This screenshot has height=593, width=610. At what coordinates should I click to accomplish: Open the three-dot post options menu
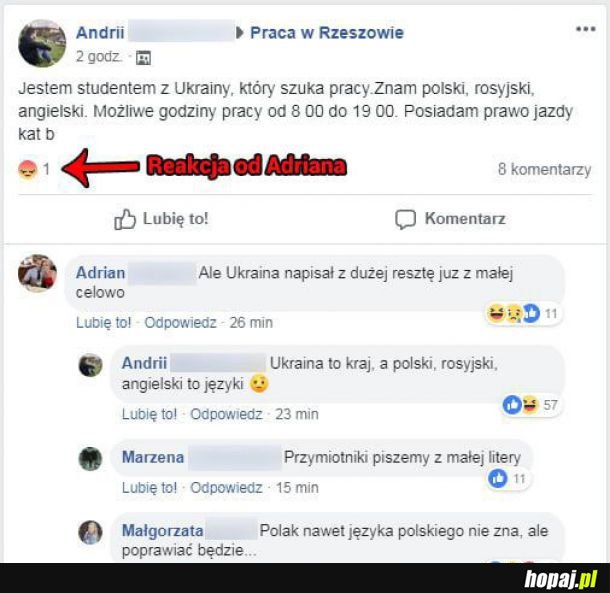pyautogui.click(x=585, y=29)
